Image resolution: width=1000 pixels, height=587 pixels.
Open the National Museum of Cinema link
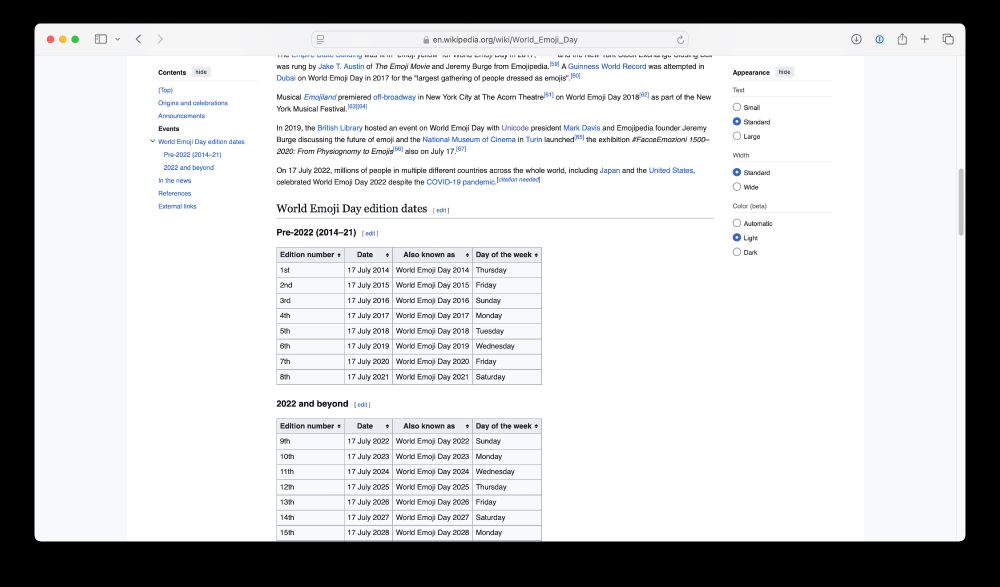click(x=469, y=139)
